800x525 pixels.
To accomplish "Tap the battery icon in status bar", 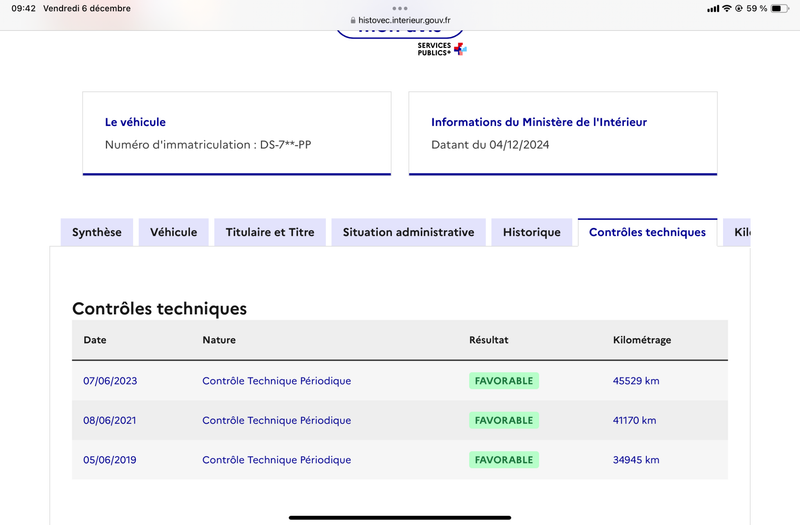I will tap(780, 9).
